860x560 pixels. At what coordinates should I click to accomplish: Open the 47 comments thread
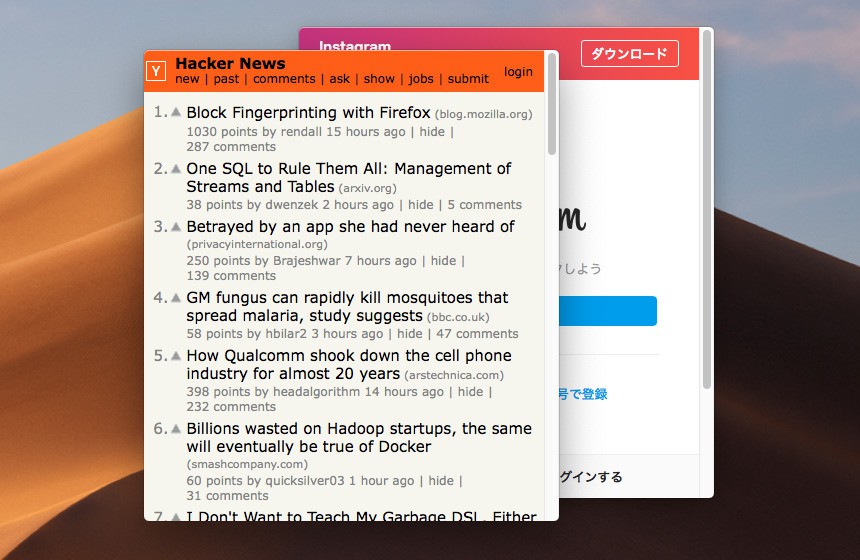tap(477, 333)
